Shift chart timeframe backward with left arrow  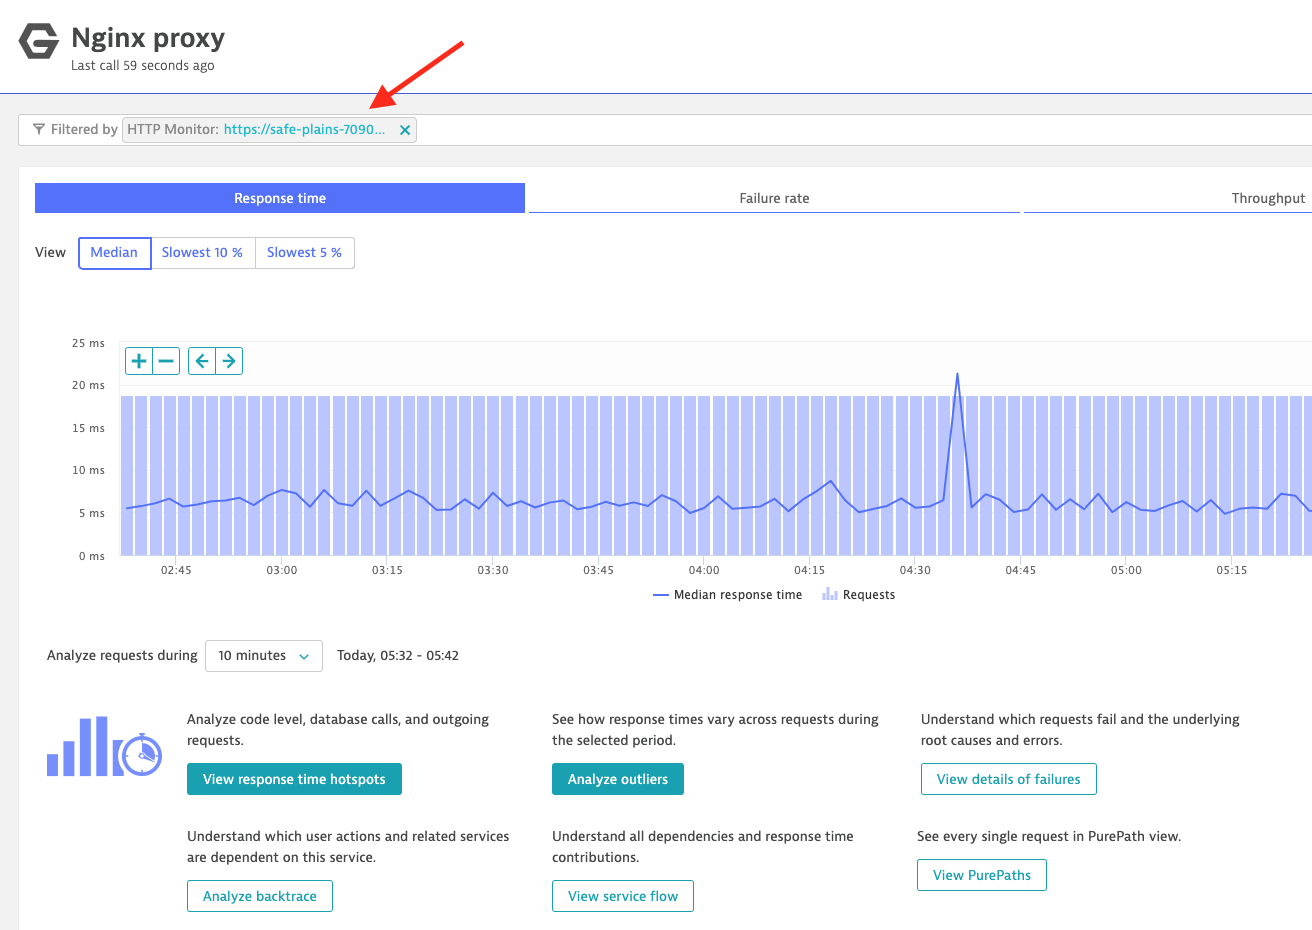[x=202, y=361]
